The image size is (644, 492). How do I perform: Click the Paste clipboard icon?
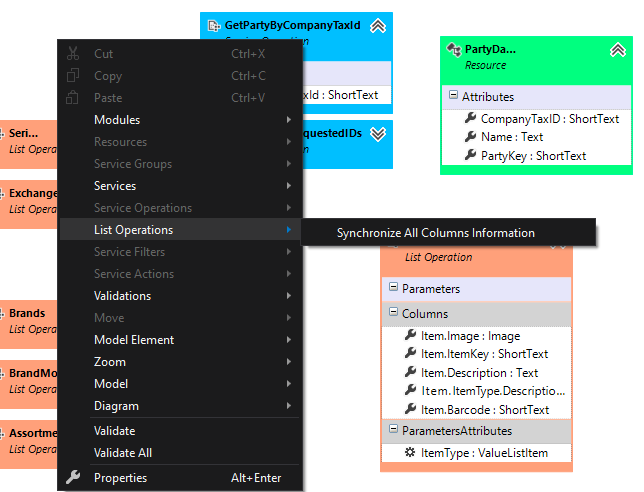pos(73,98)
